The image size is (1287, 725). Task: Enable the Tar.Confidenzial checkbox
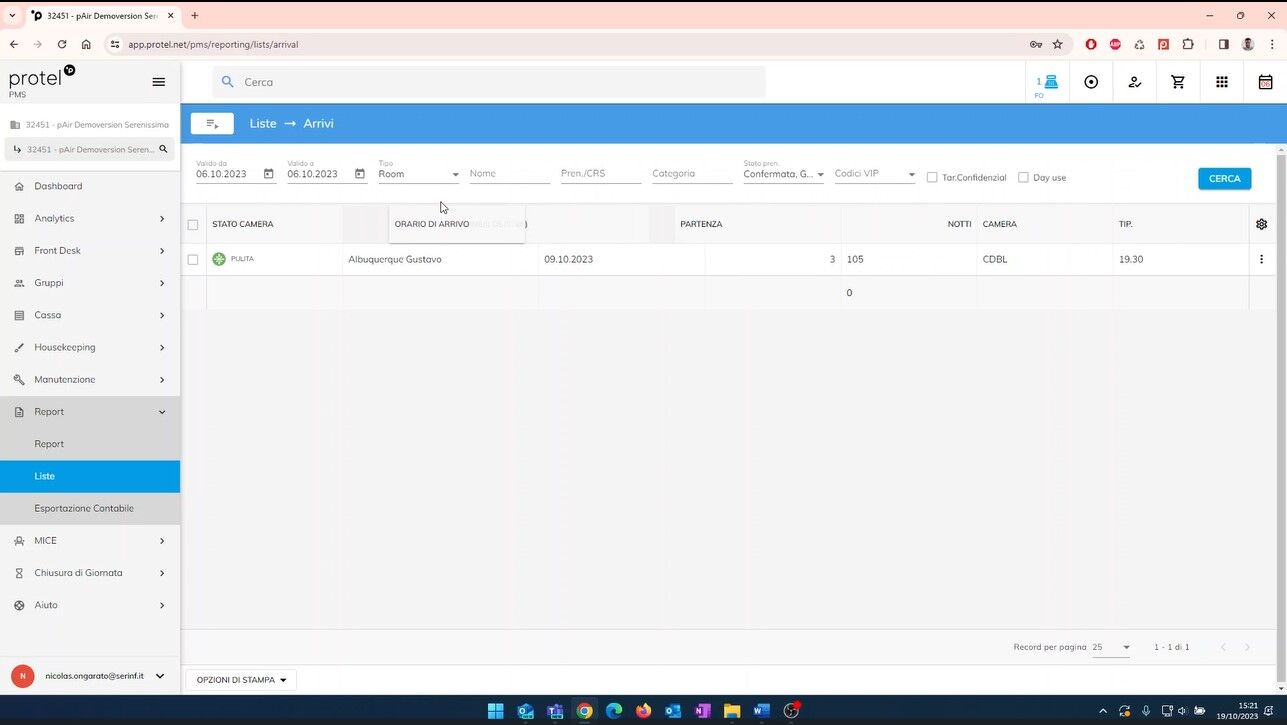[x=932, y=178]
